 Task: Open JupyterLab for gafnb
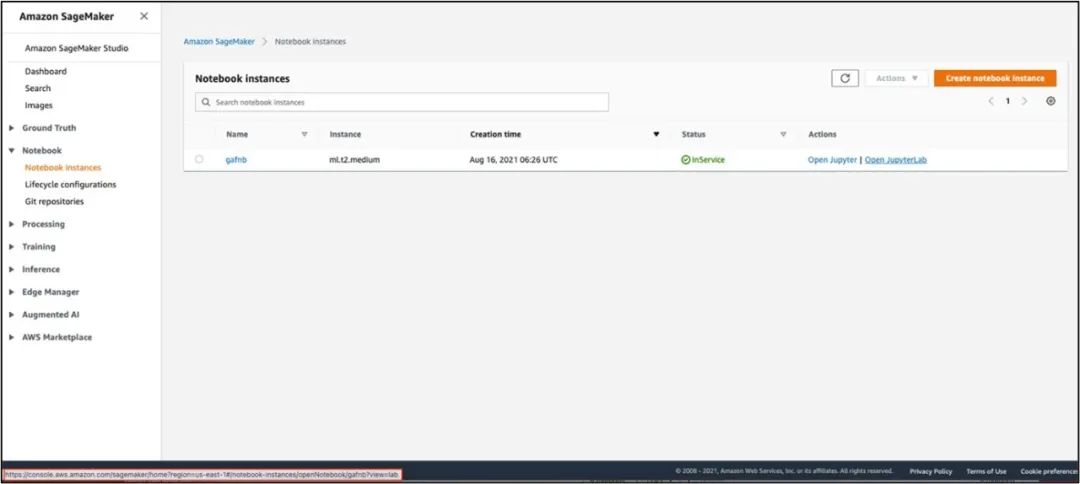[895, 160]
